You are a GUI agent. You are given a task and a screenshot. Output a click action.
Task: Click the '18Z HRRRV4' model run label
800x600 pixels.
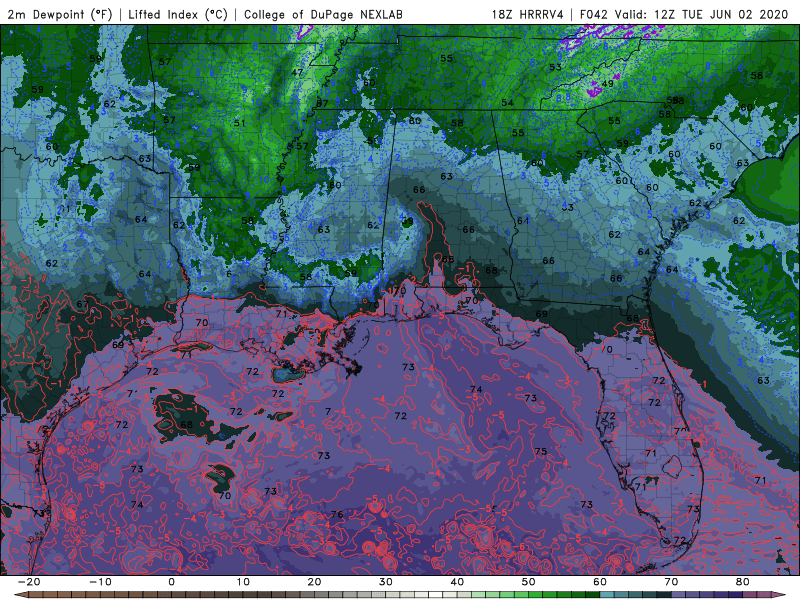528,14
